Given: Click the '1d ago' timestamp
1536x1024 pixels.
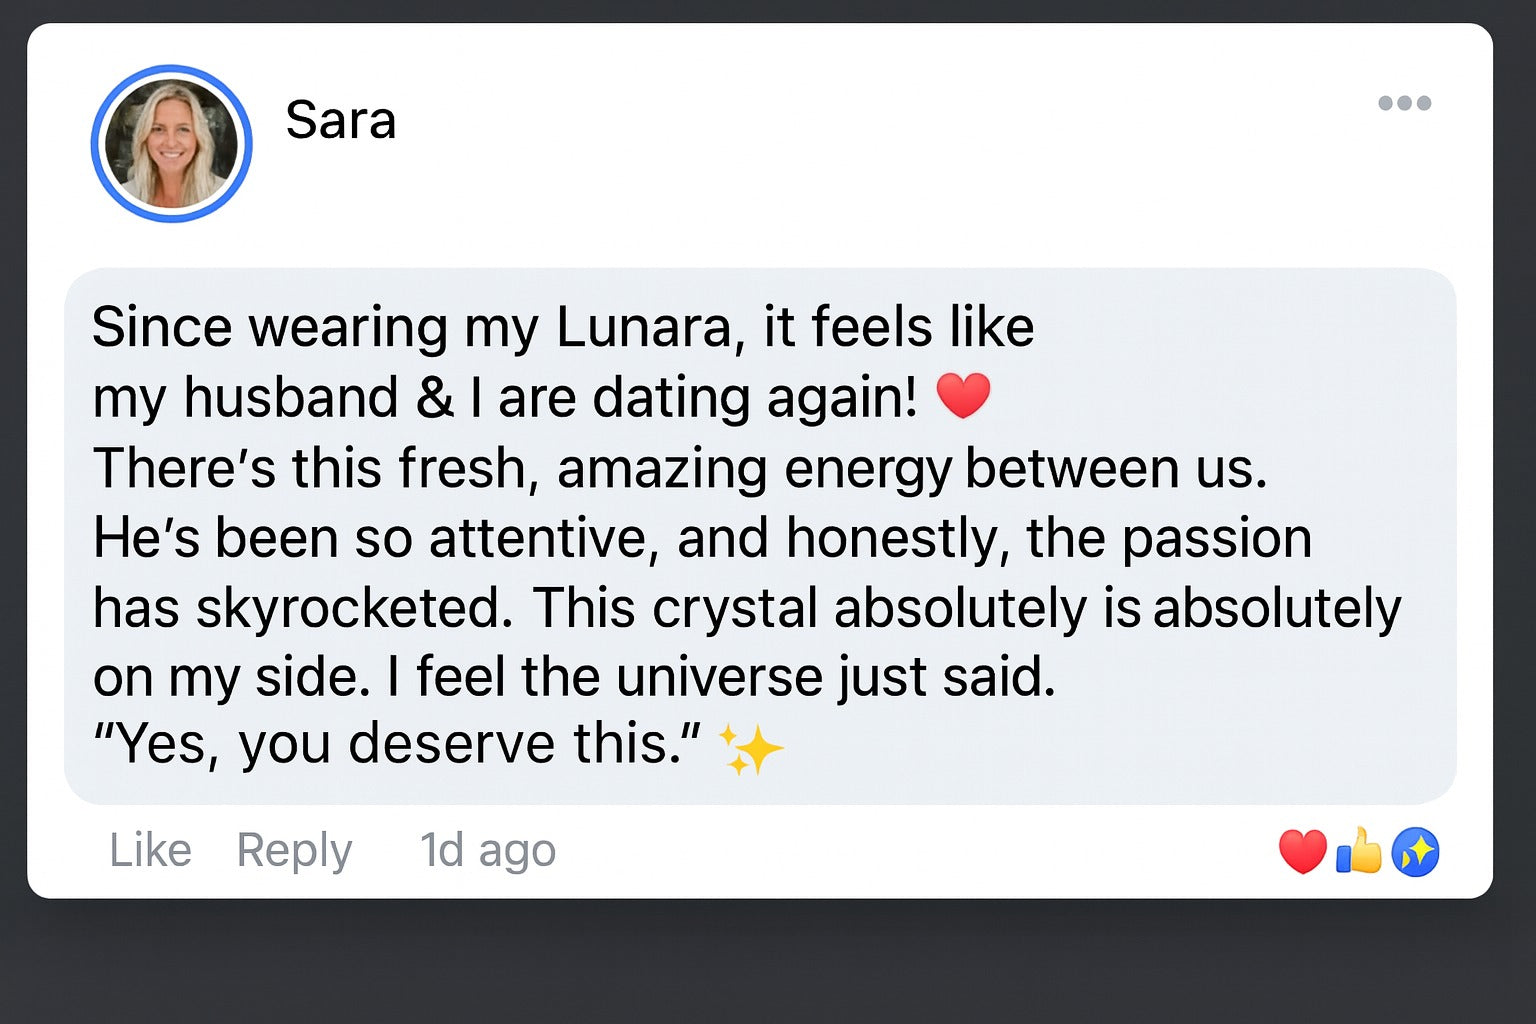Looking at the screenshot, I should pos(487,850).
